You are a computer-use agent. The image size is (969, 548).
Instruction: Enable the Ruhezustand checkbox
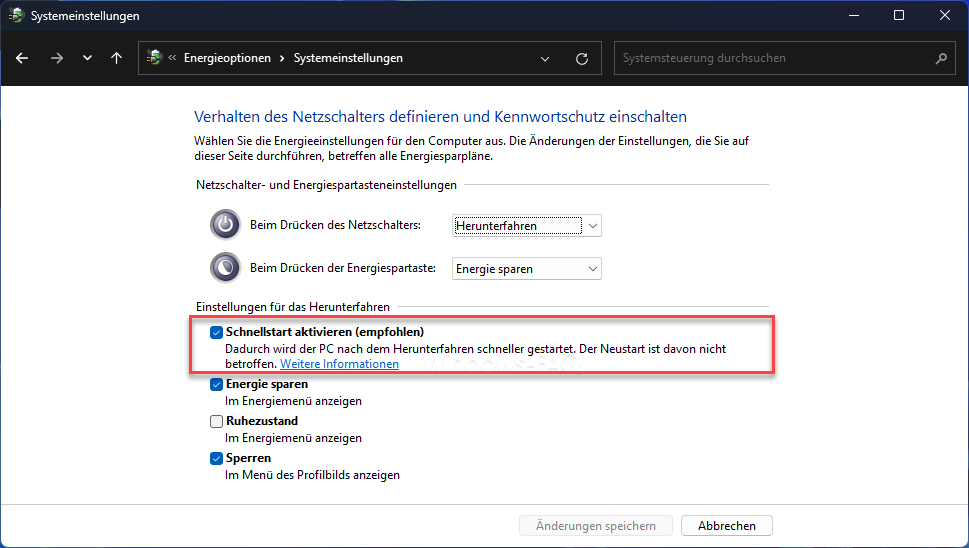(x=216, y=421)
